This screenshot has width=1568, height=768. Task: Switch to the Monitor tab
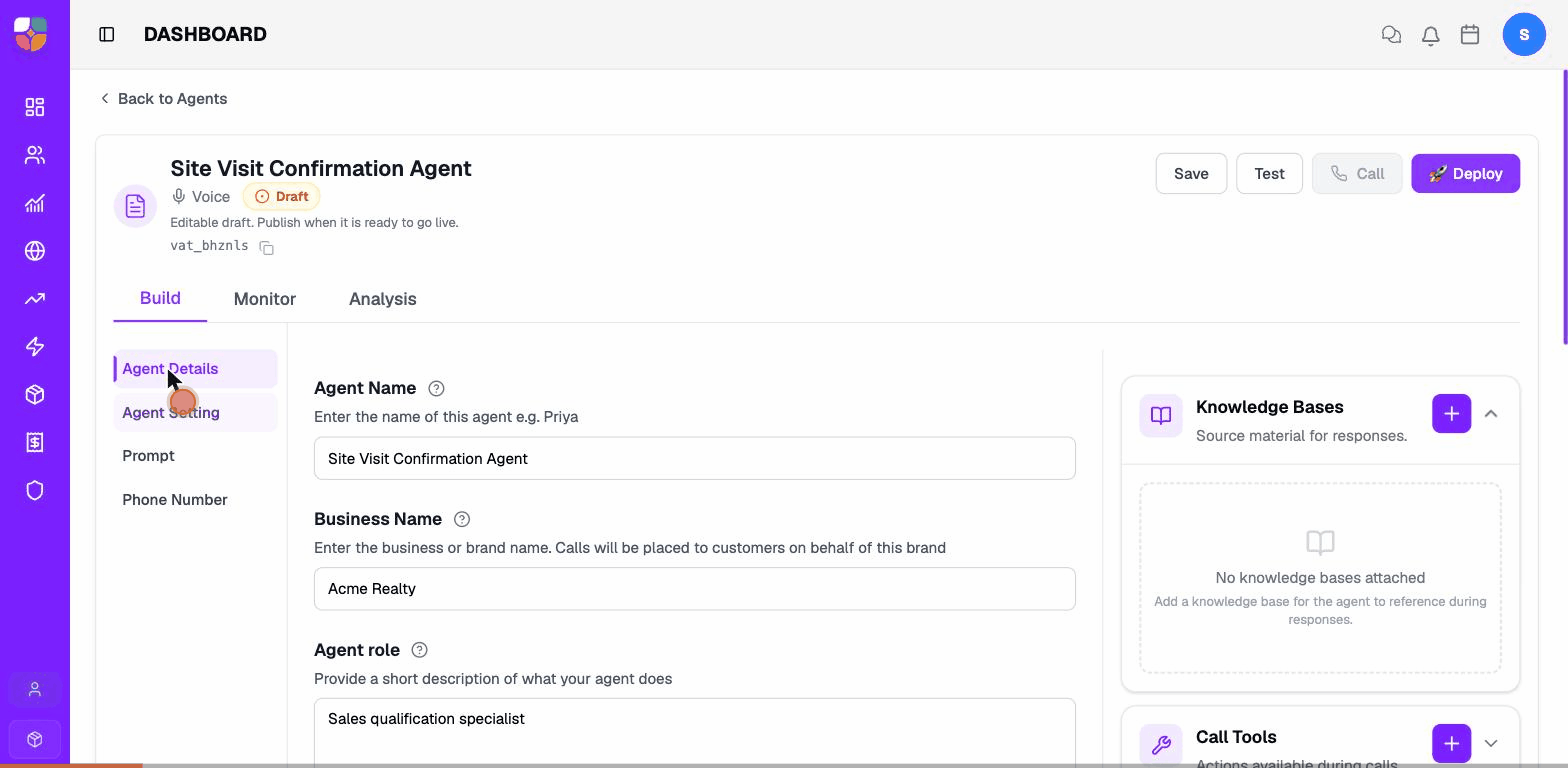(x=265, y=299)
